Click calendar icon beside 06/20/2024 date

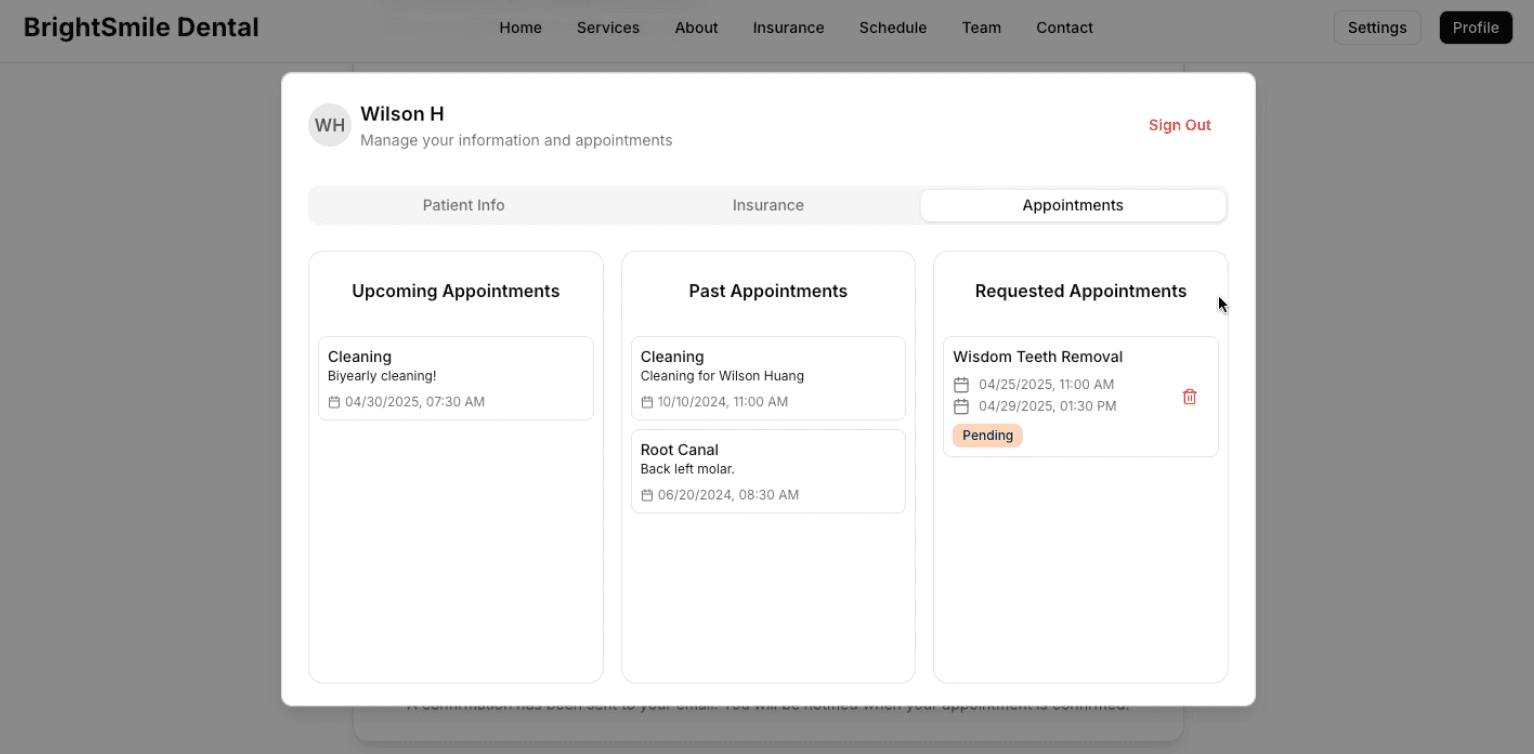click(x=647, y=495)
